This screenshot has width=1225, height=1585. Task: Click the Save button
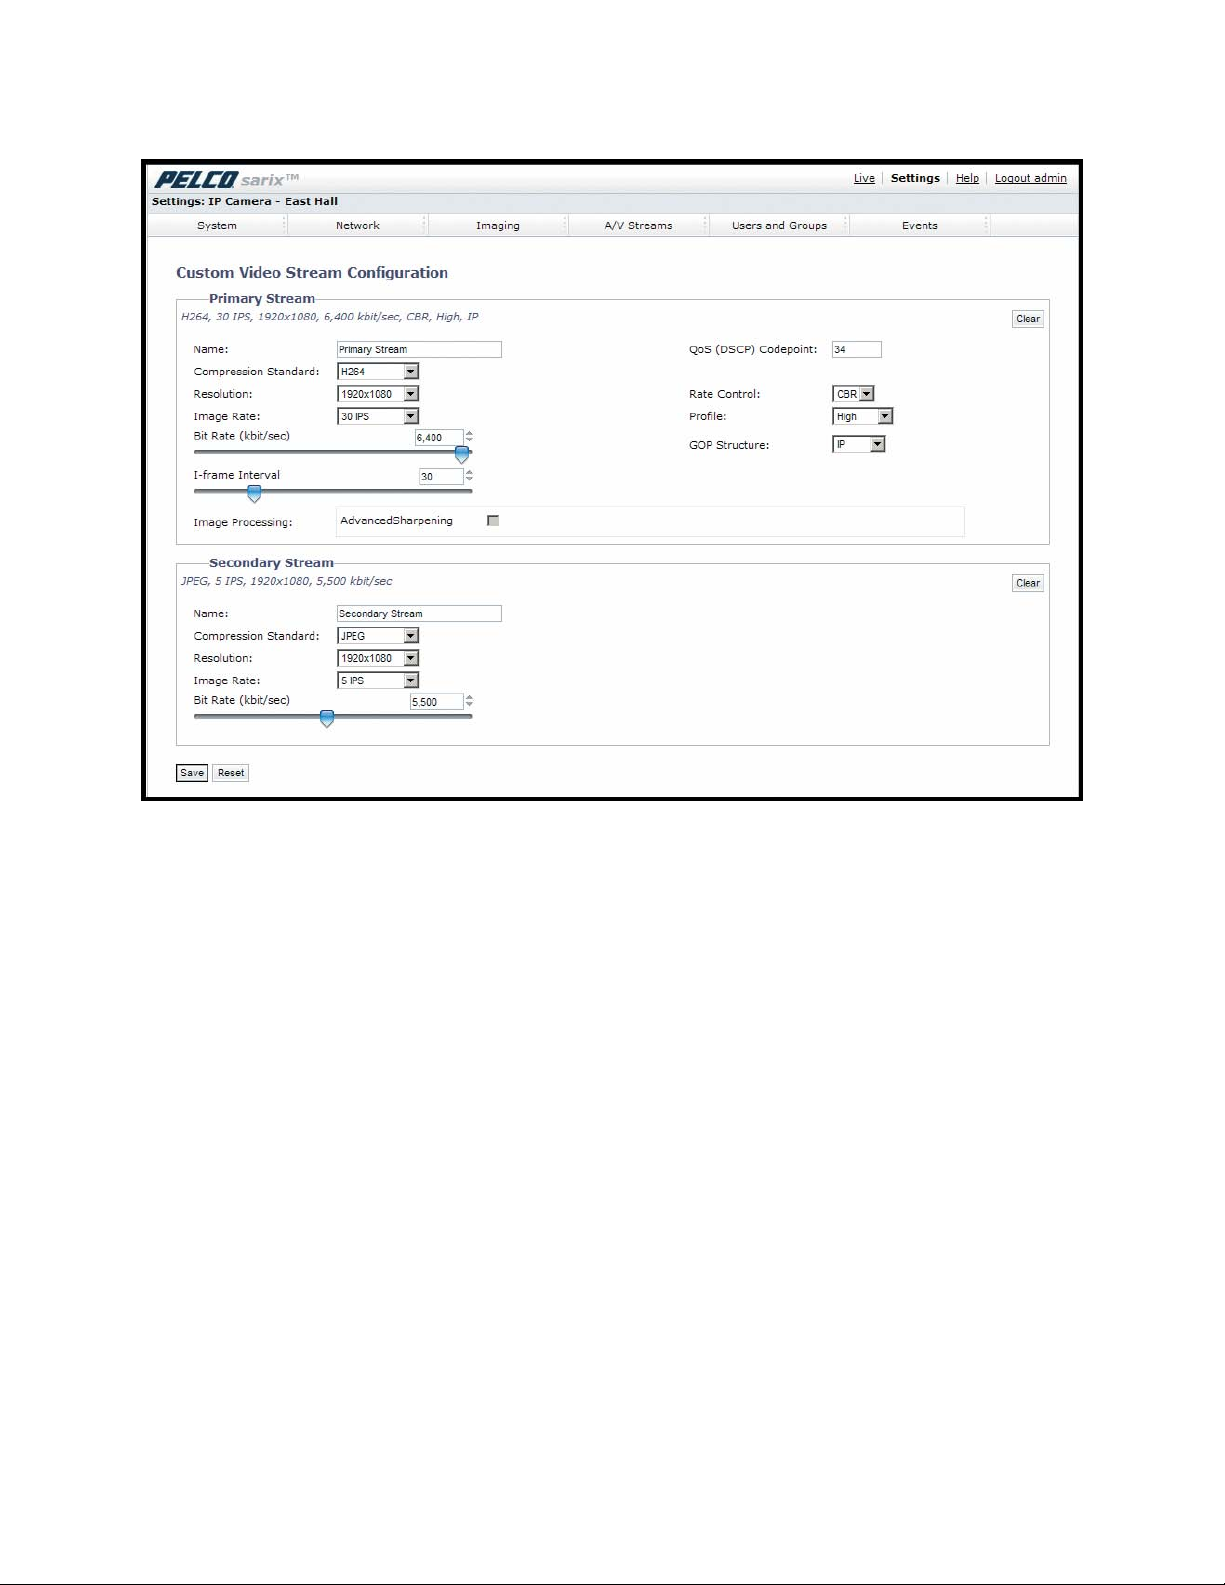192,773
